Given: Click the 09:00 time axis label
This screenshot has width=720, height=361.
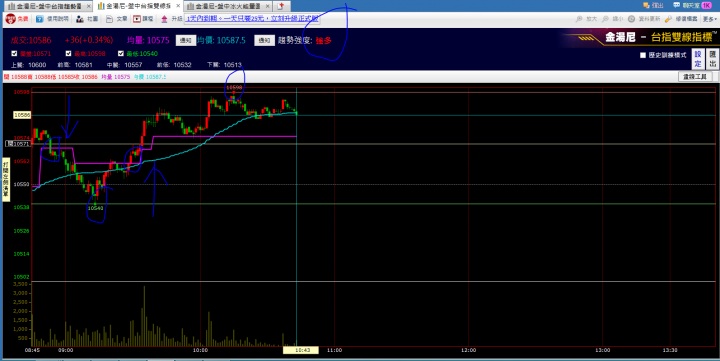Looking at the screenshot, I should click(66, 350).
